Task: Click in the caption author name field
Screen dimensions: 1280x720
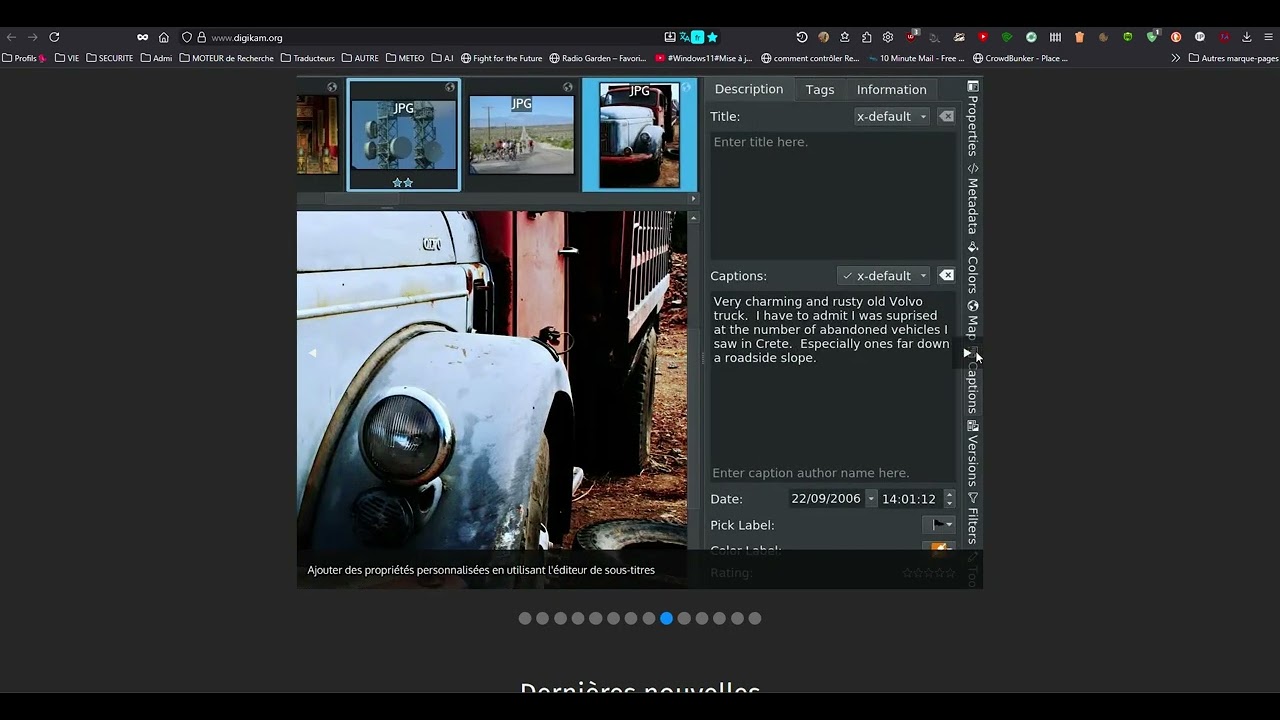Action: tap(833, 473)
